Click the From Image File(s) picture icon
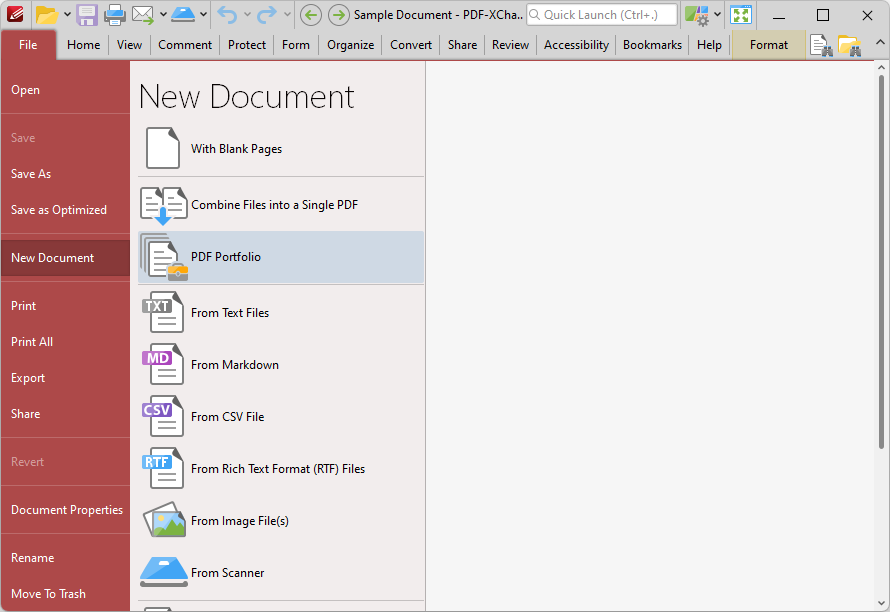Screen dimensions: 890x612 pyautogui.click(x=164, y=519)
